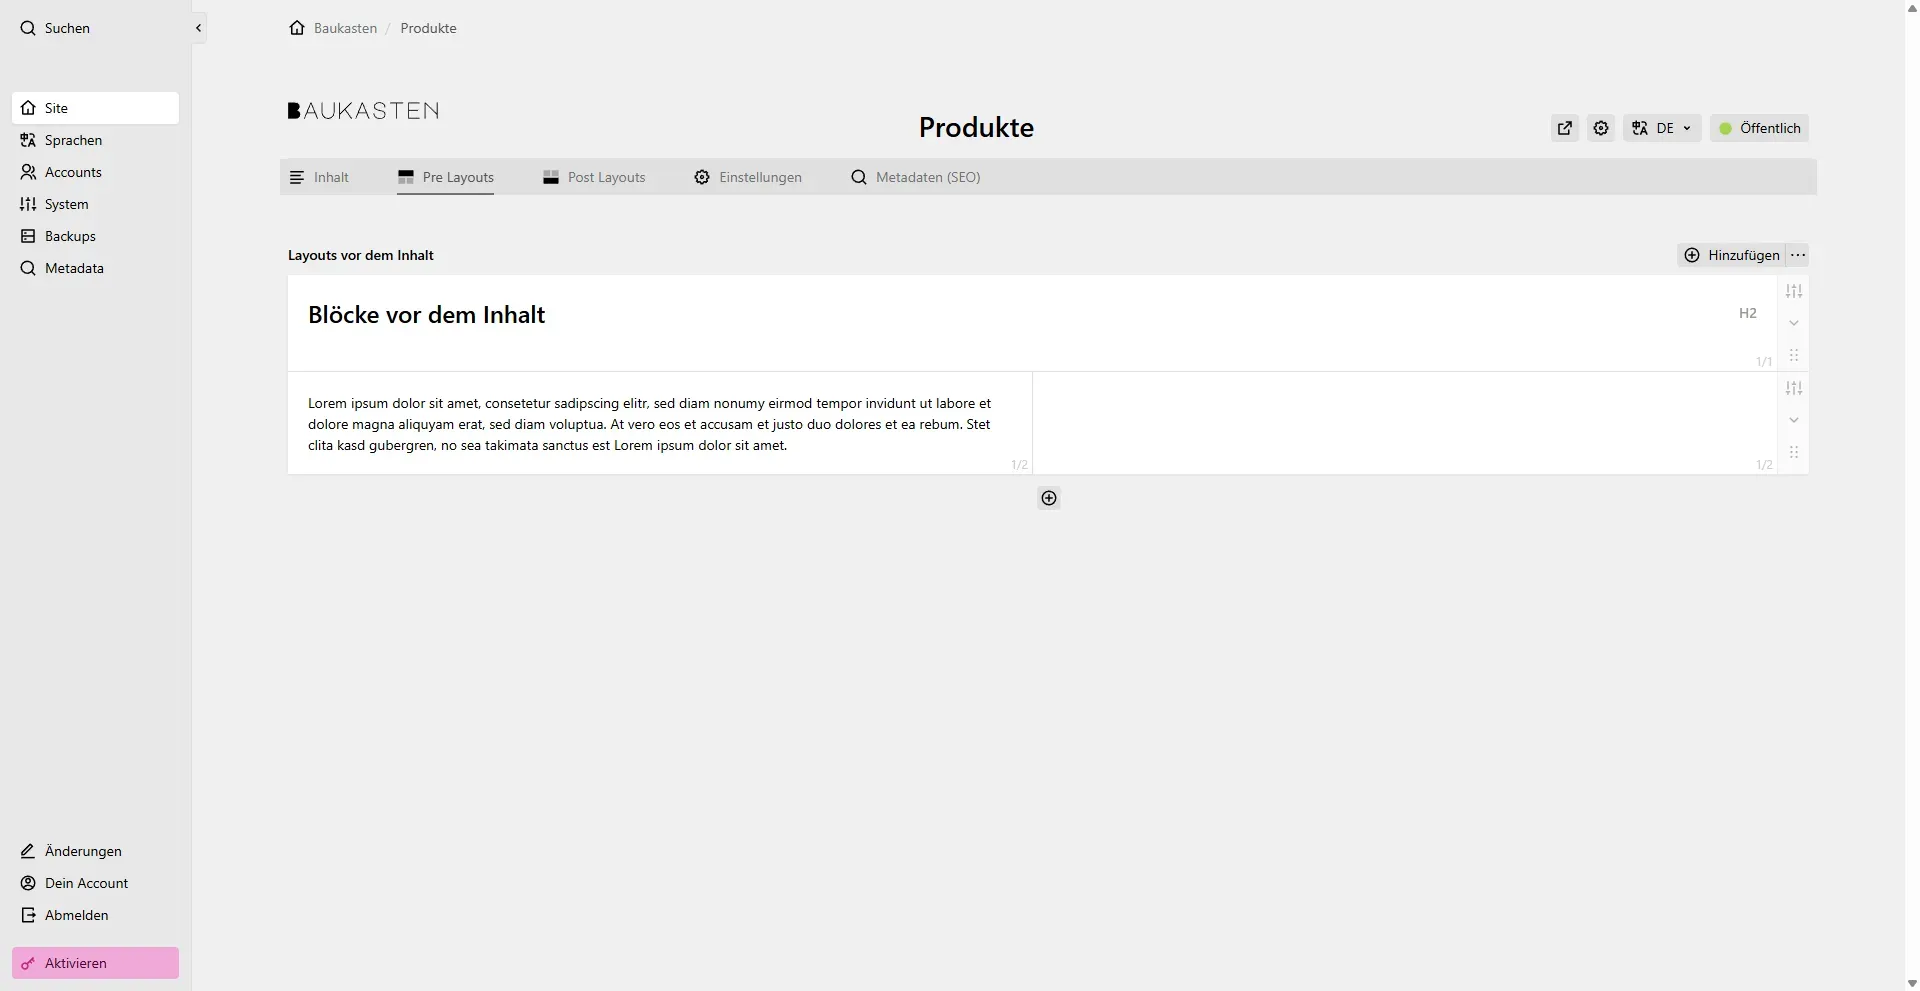Open settings of the two-column layout row
The image size is (1920, 991).
[1794, 388]
